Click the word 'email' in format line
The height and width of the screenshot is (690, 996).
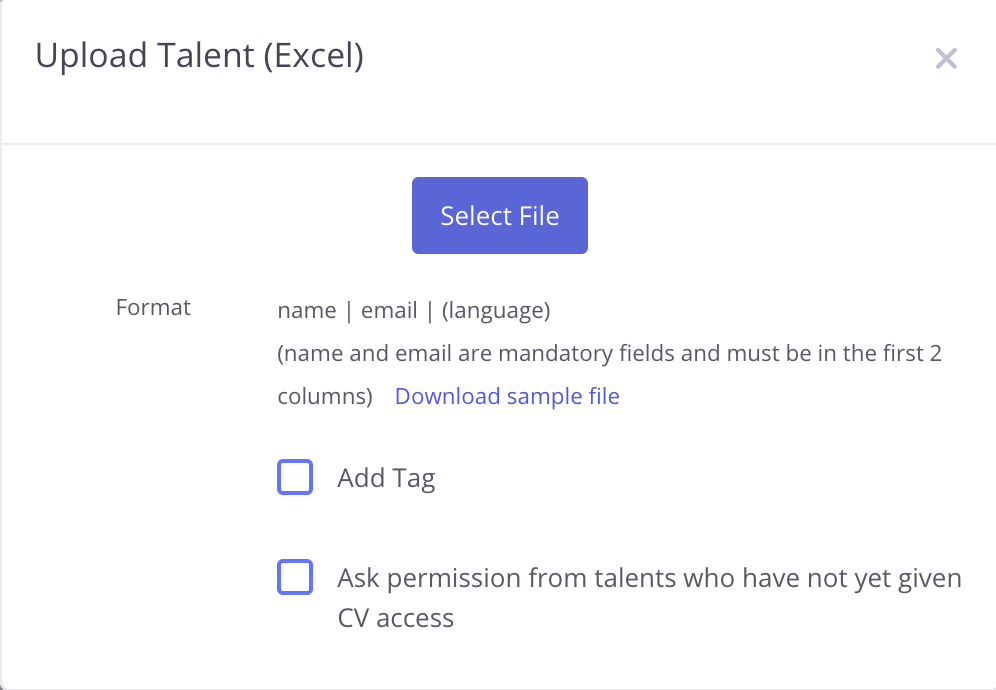(x=389, y=311)
